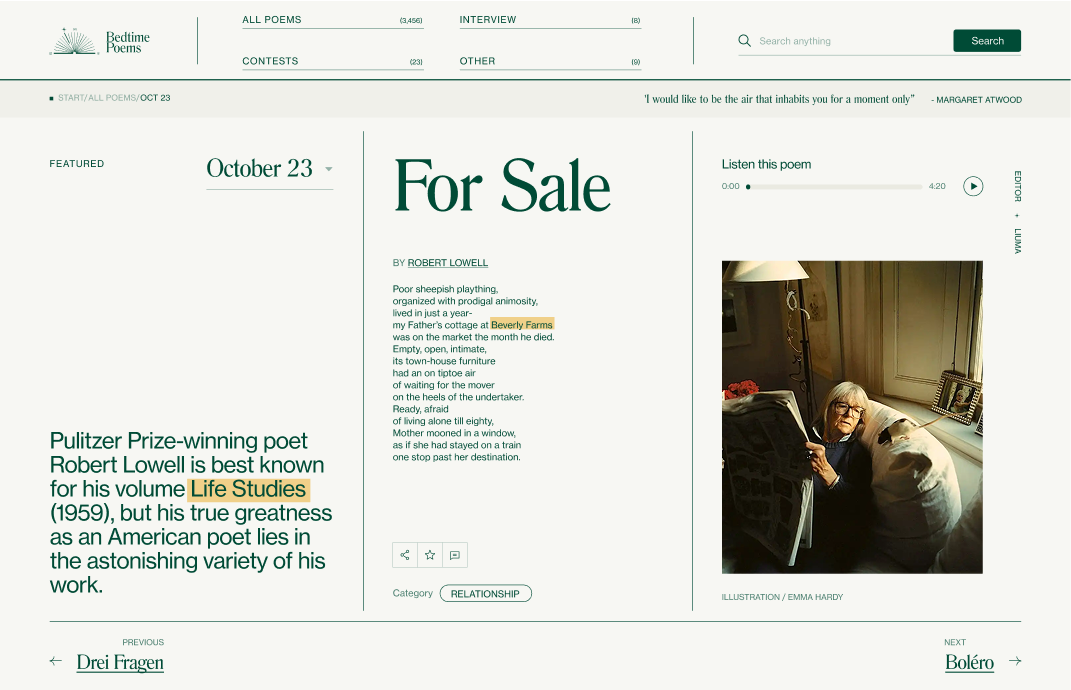Screen dimensions: 1071x690
Task: Click vertical EDITOR + LIUMA text
Action: click(x=1017, y=212)
